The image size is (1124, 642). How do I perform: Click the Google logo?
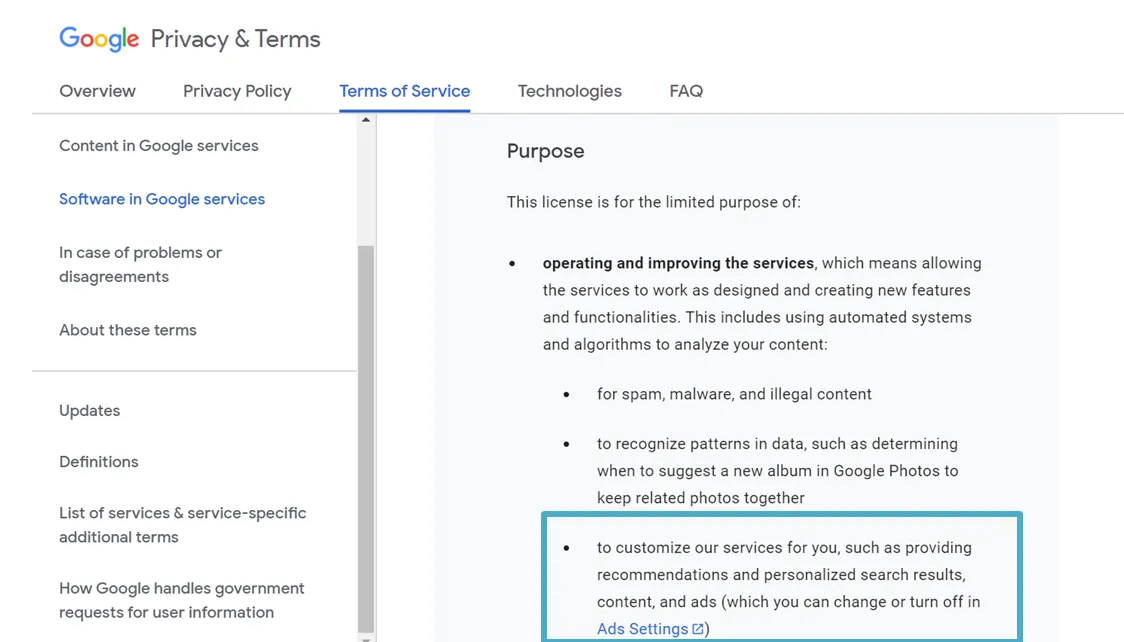coord(99,38)
